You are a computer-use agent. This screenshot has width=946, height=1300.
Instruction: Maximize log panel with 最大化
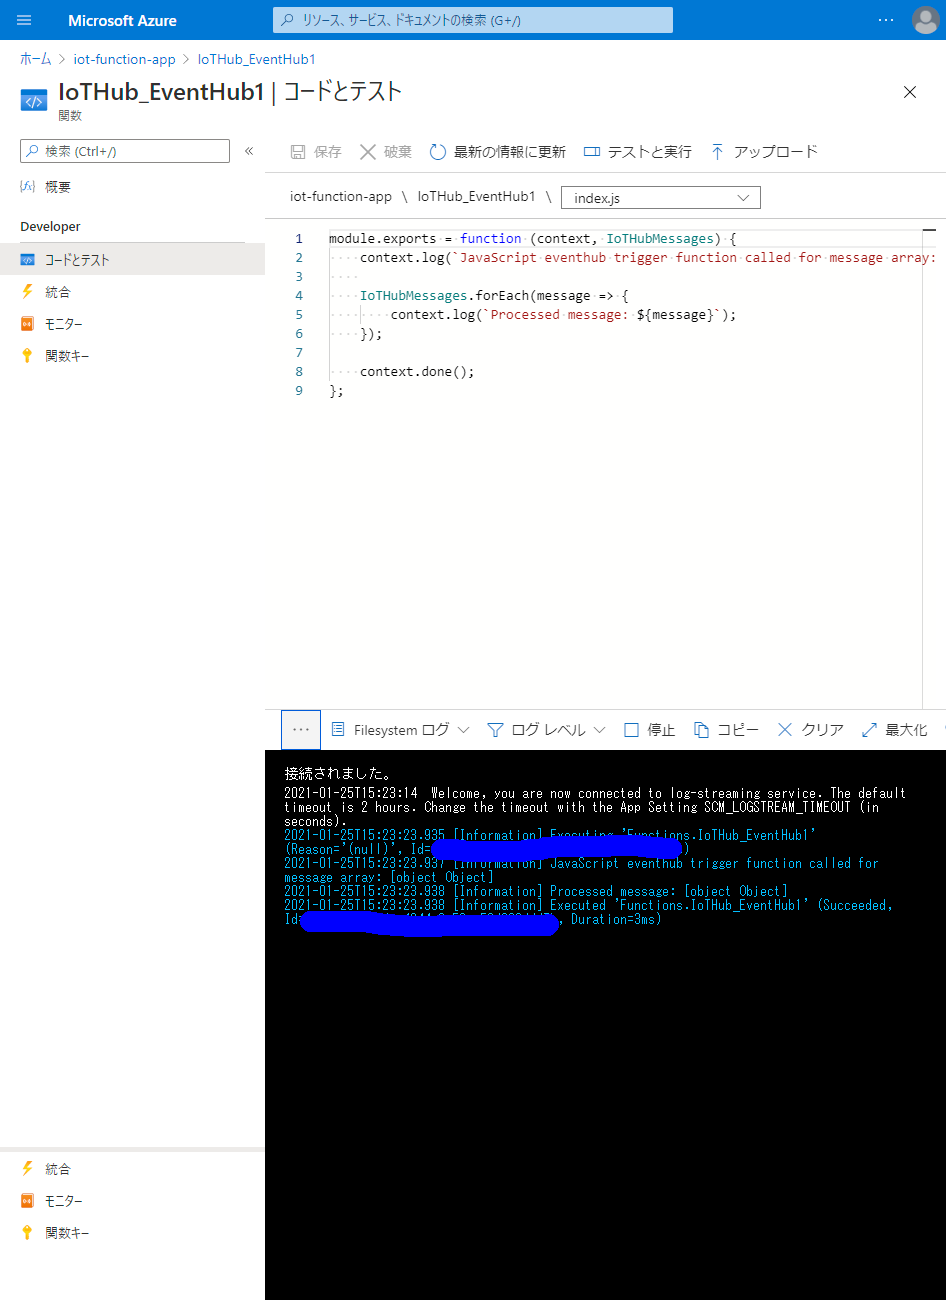[895, 730]
